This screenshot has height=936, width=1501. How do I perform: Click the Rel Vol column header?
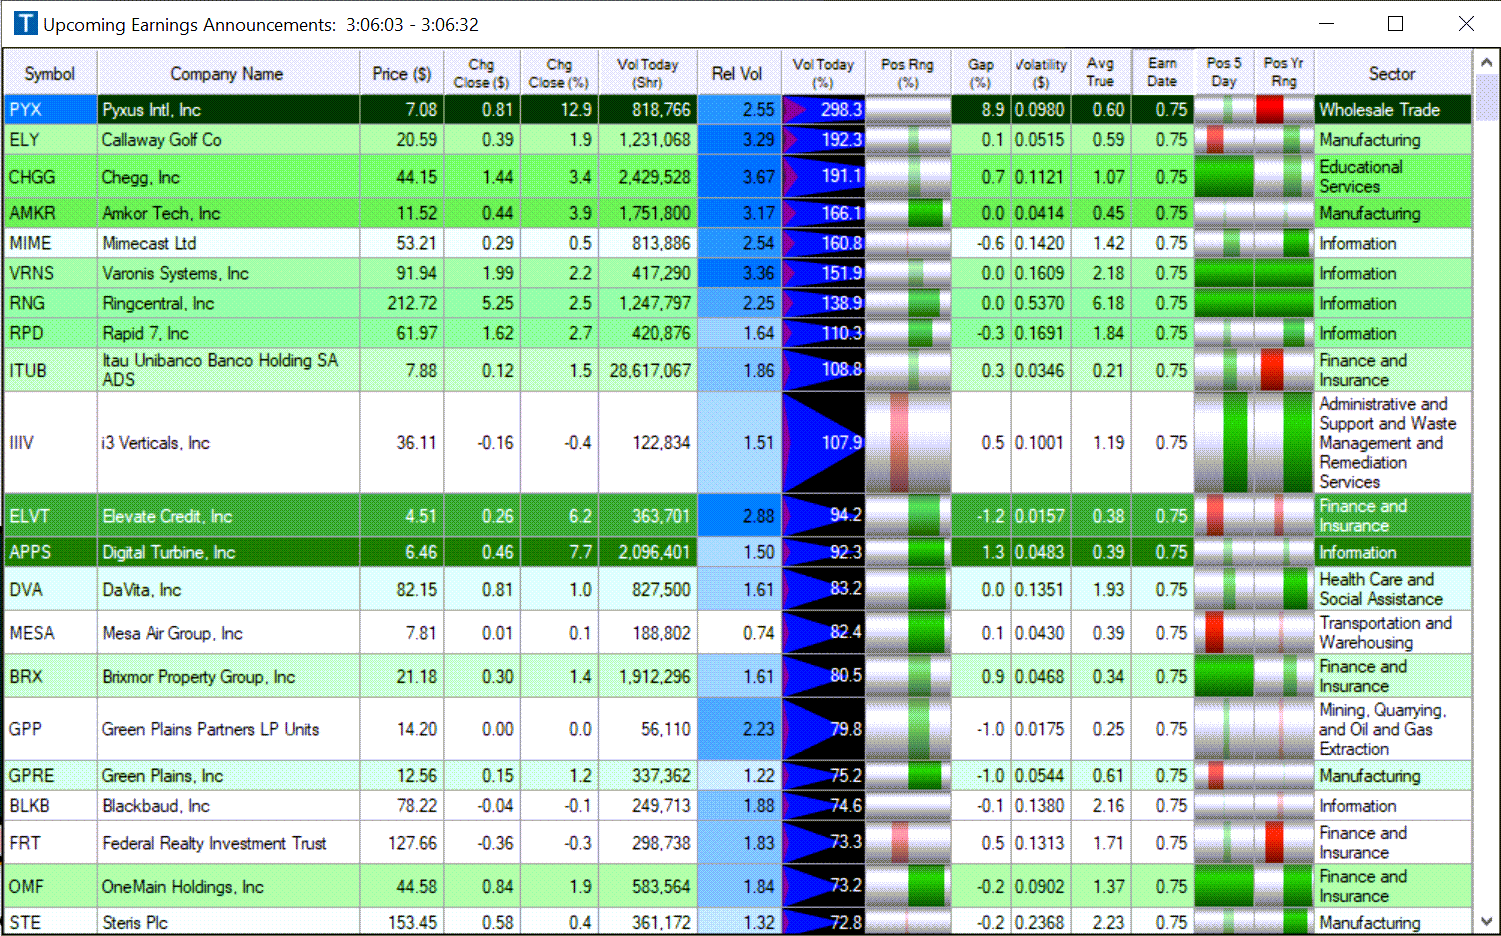tap(738, 73)
